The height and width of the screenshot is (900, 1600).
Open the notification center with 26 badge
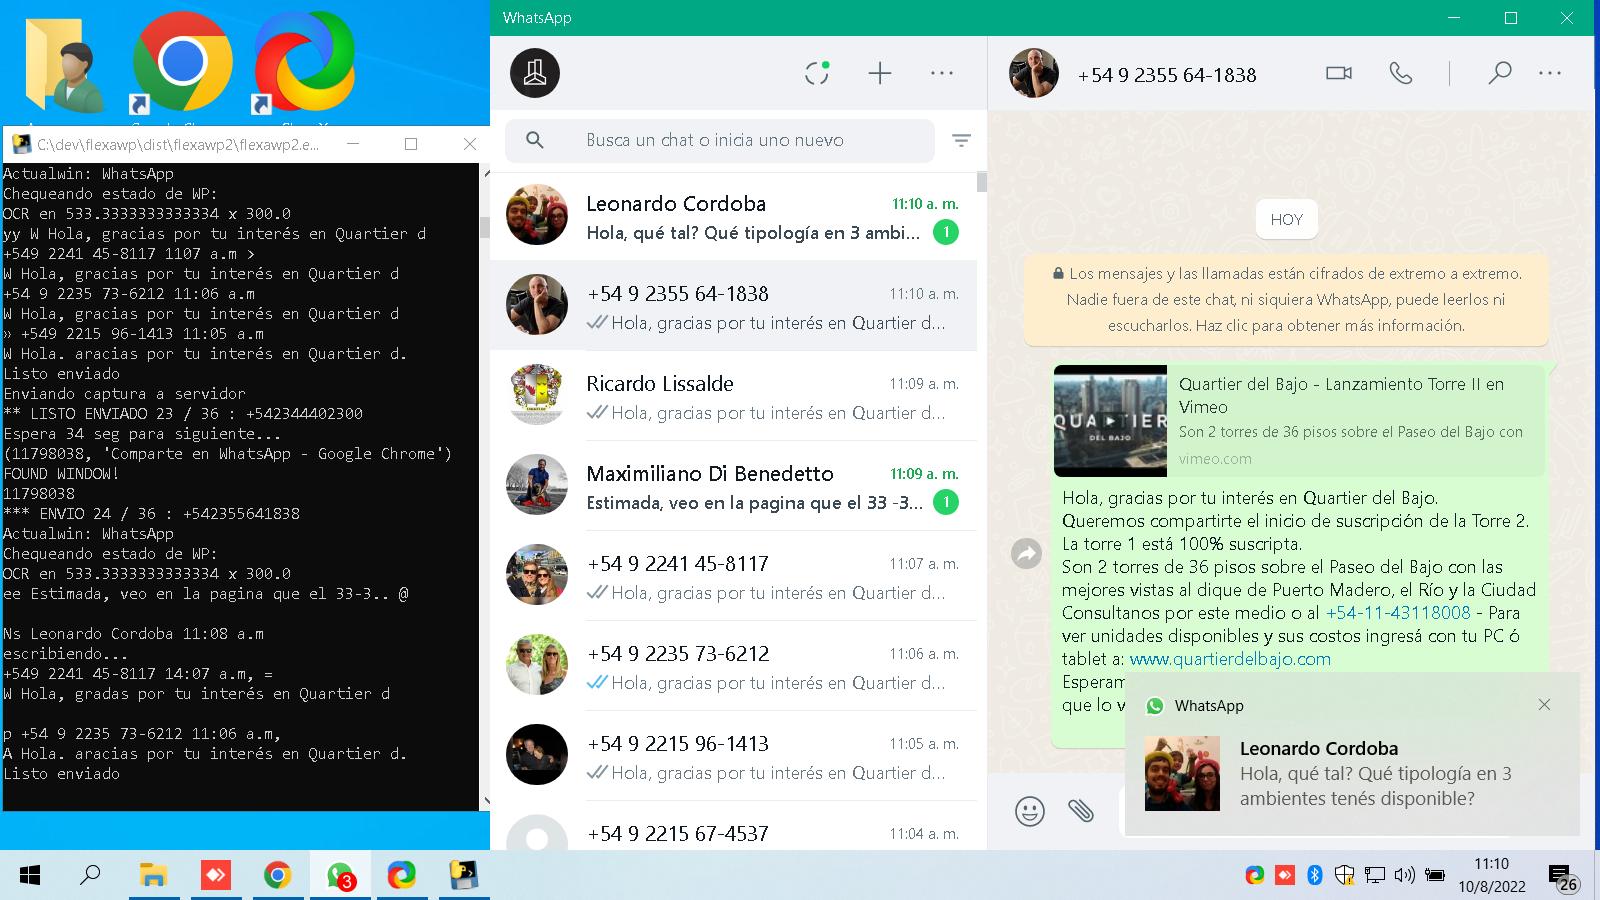1563,878
